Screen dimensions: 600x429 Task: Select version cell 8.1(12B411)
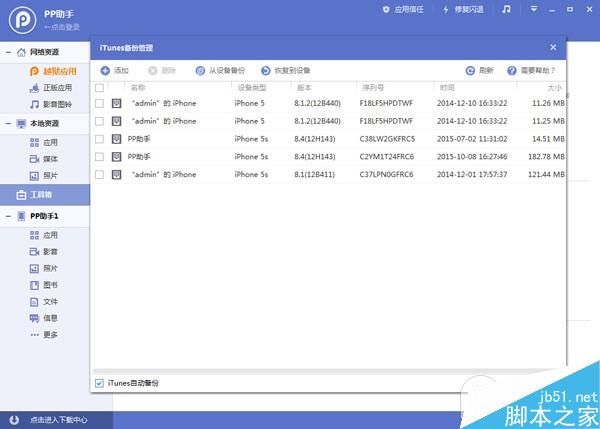(314, 175)
